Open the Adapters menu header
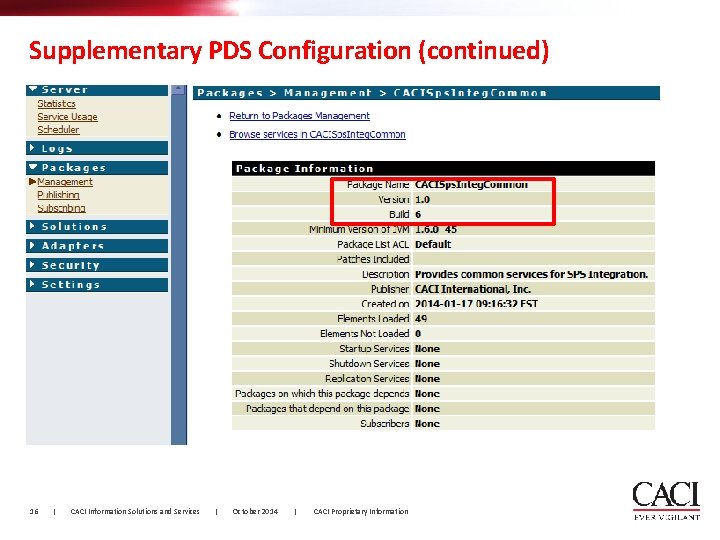The image size is (720, 540). 97,246
